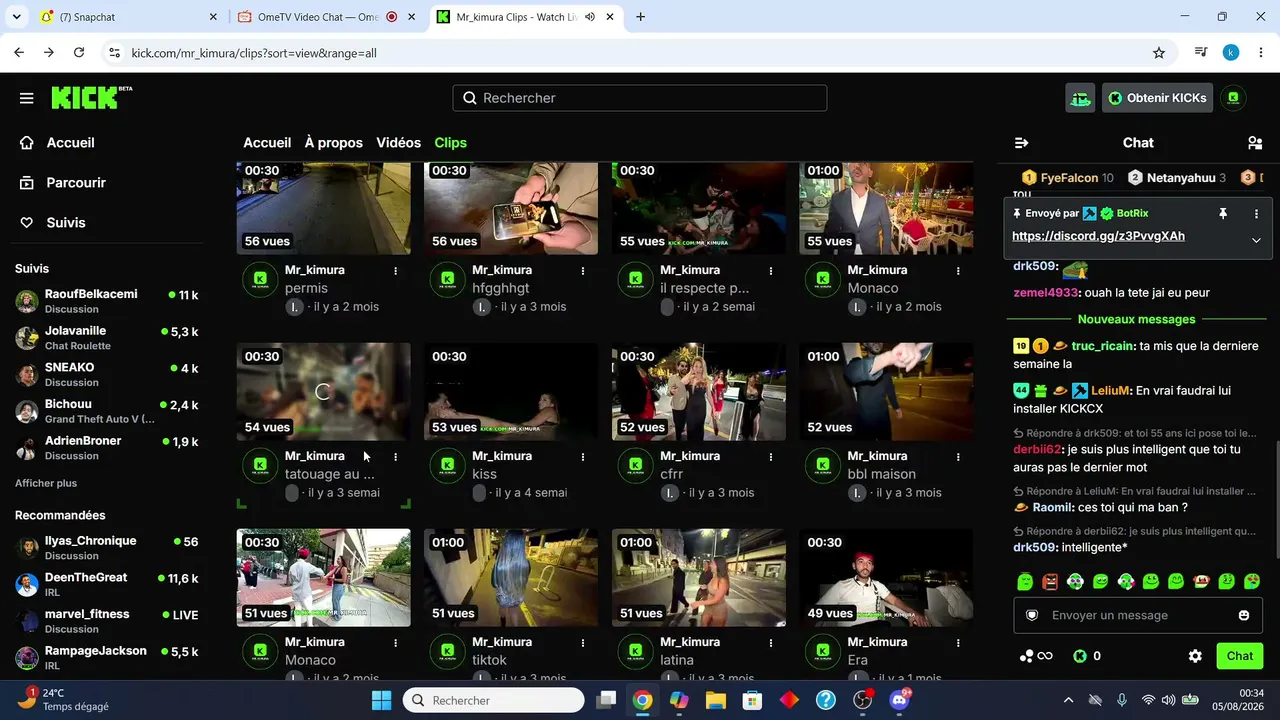1280x720 pixels.
Task: Open Windows Start menu
Action: [x=382, y=700]
